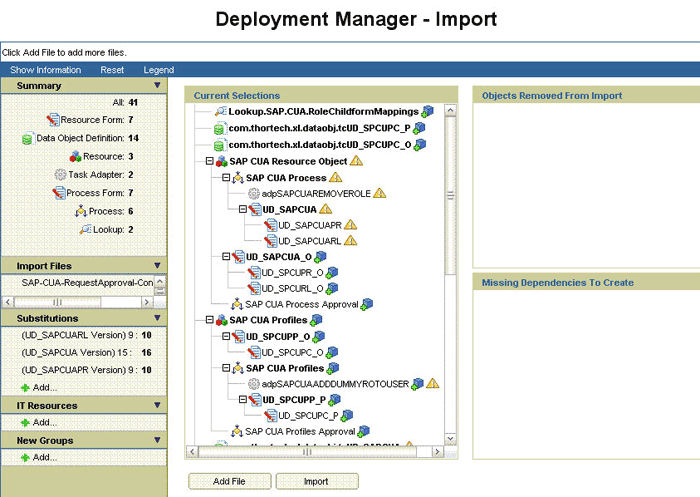Collapse the UD_SAPCUA_O node

pyautogui.click(x=226, y=256)
